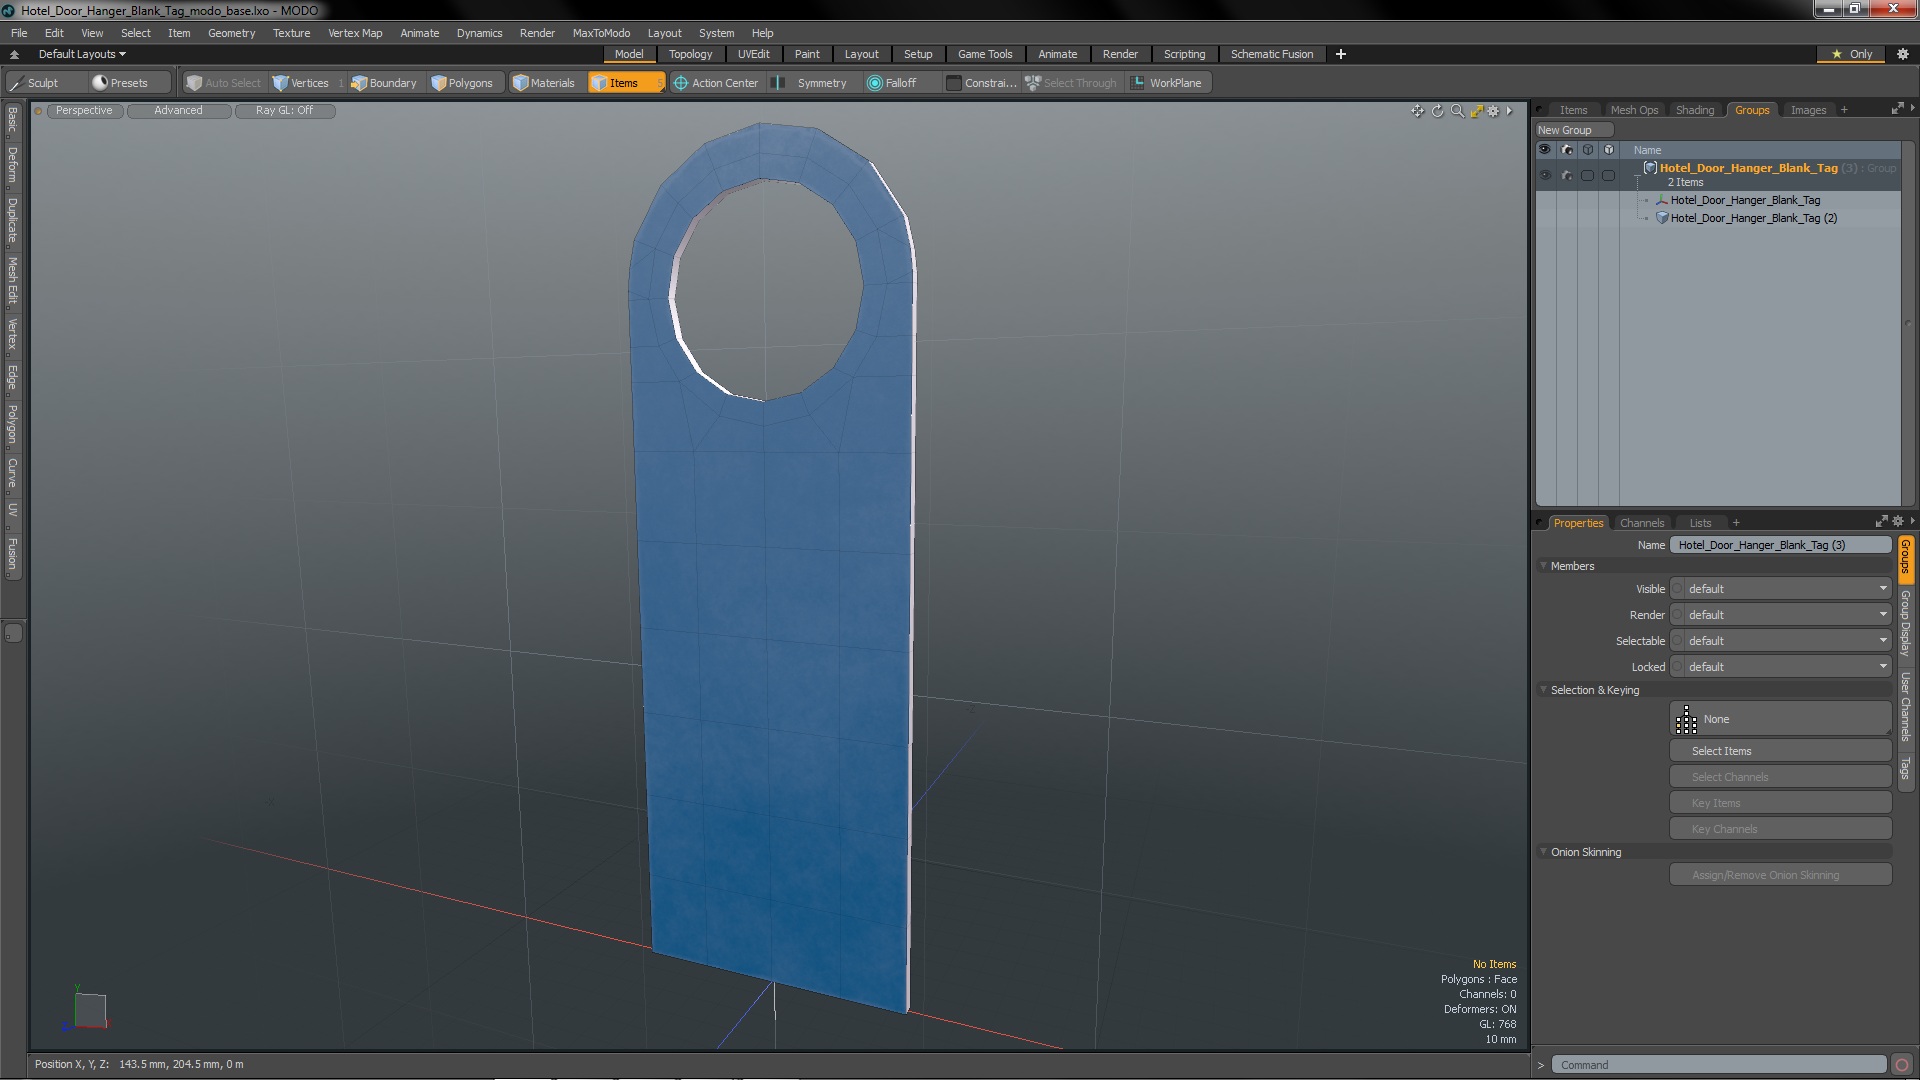Collapse the Selection & Keying section
Screen dimensions: 1920x1080
coord(1543,690)
